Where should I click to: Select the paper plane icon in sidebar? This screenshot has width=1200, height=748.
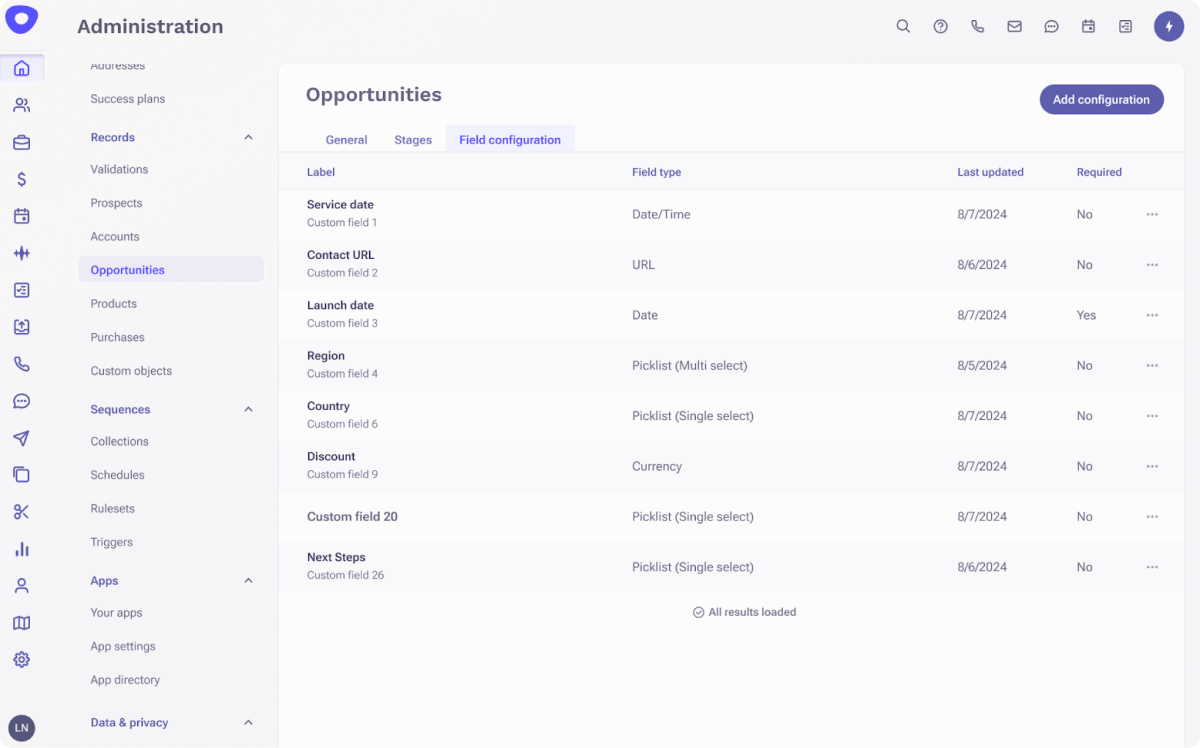21,437
